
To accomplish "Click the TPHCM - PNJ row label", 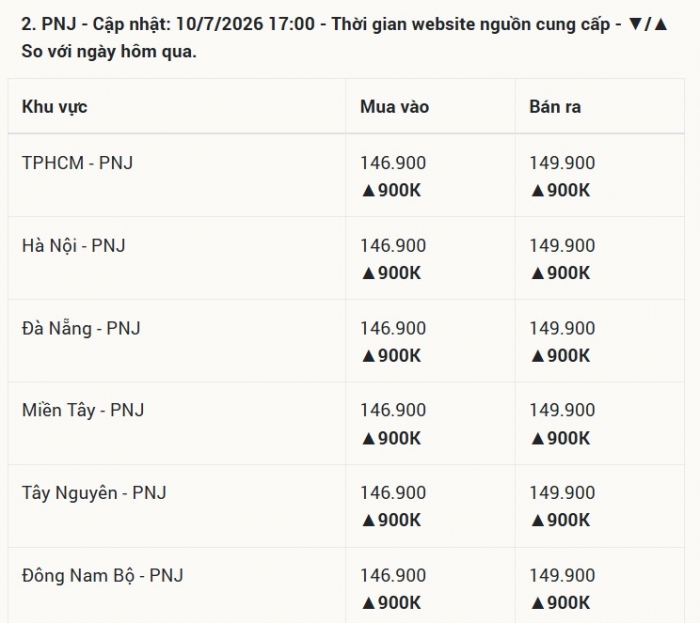I will [x=77, y=163].
